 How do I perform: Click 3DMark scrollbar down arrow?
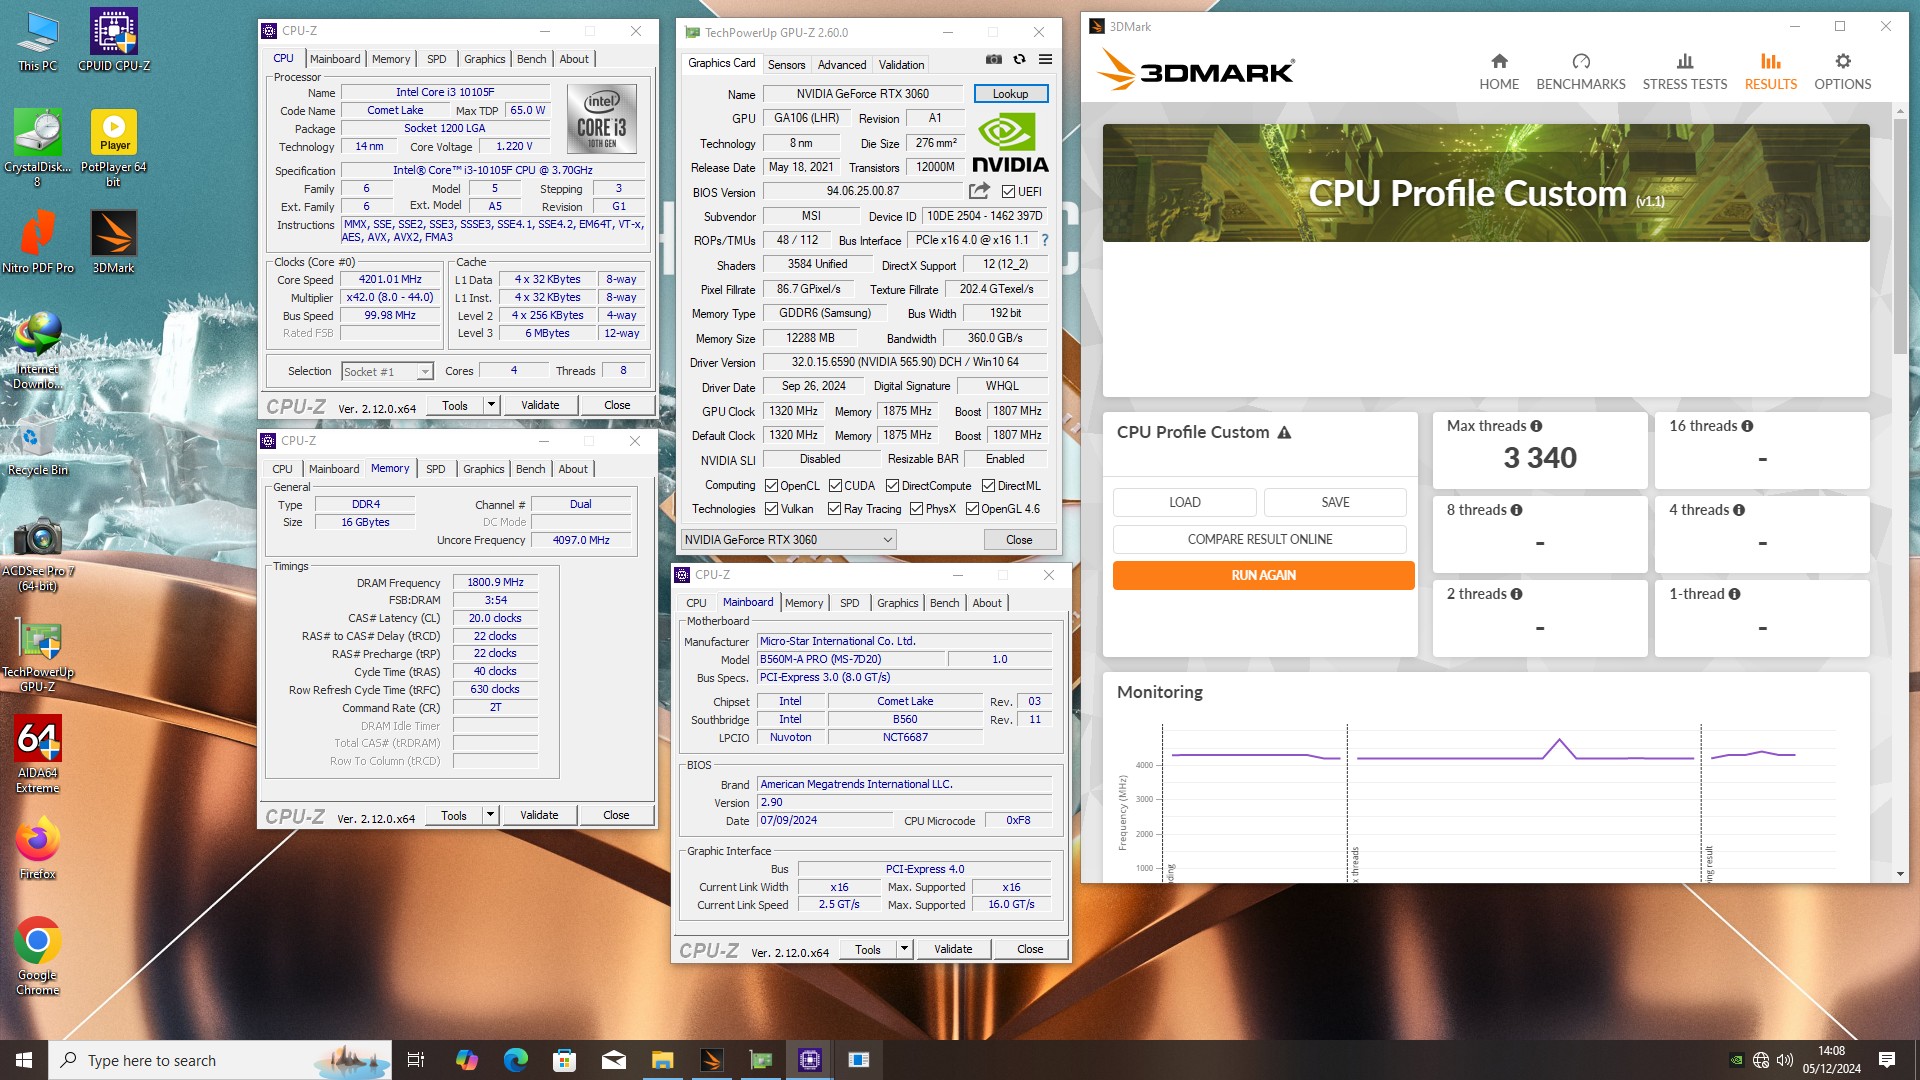coord(1900,874)
